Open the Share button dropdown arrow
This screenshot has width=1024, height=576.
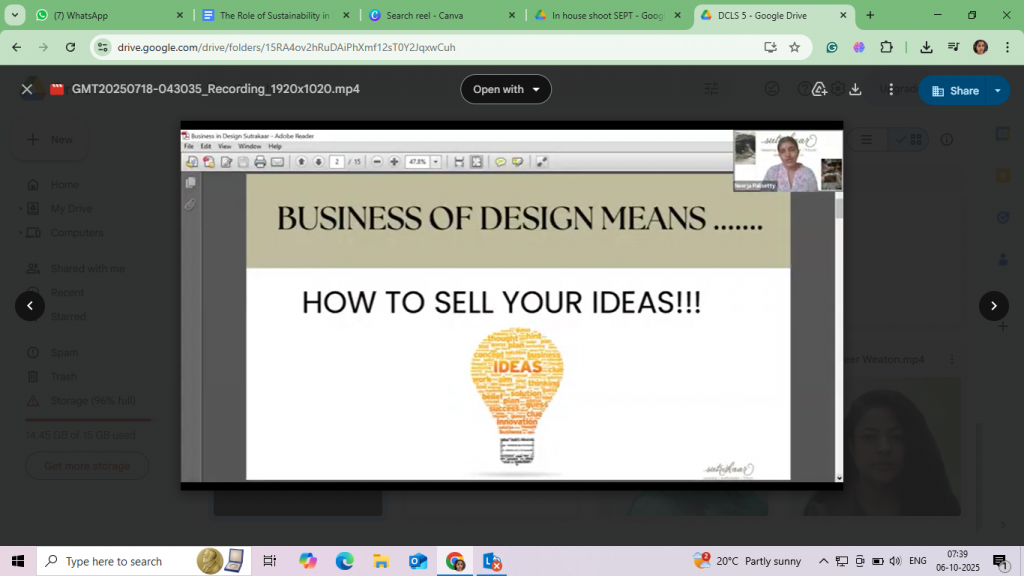pyautogui.click(x=997, y=90)
